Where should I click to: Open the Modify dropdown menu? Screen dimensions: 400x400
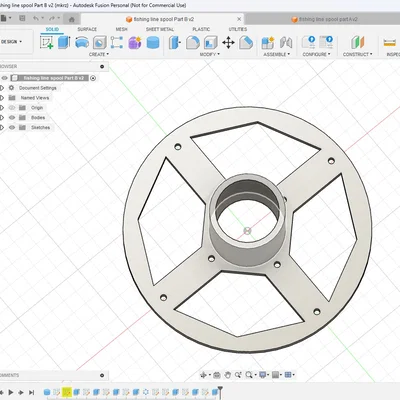210,54
